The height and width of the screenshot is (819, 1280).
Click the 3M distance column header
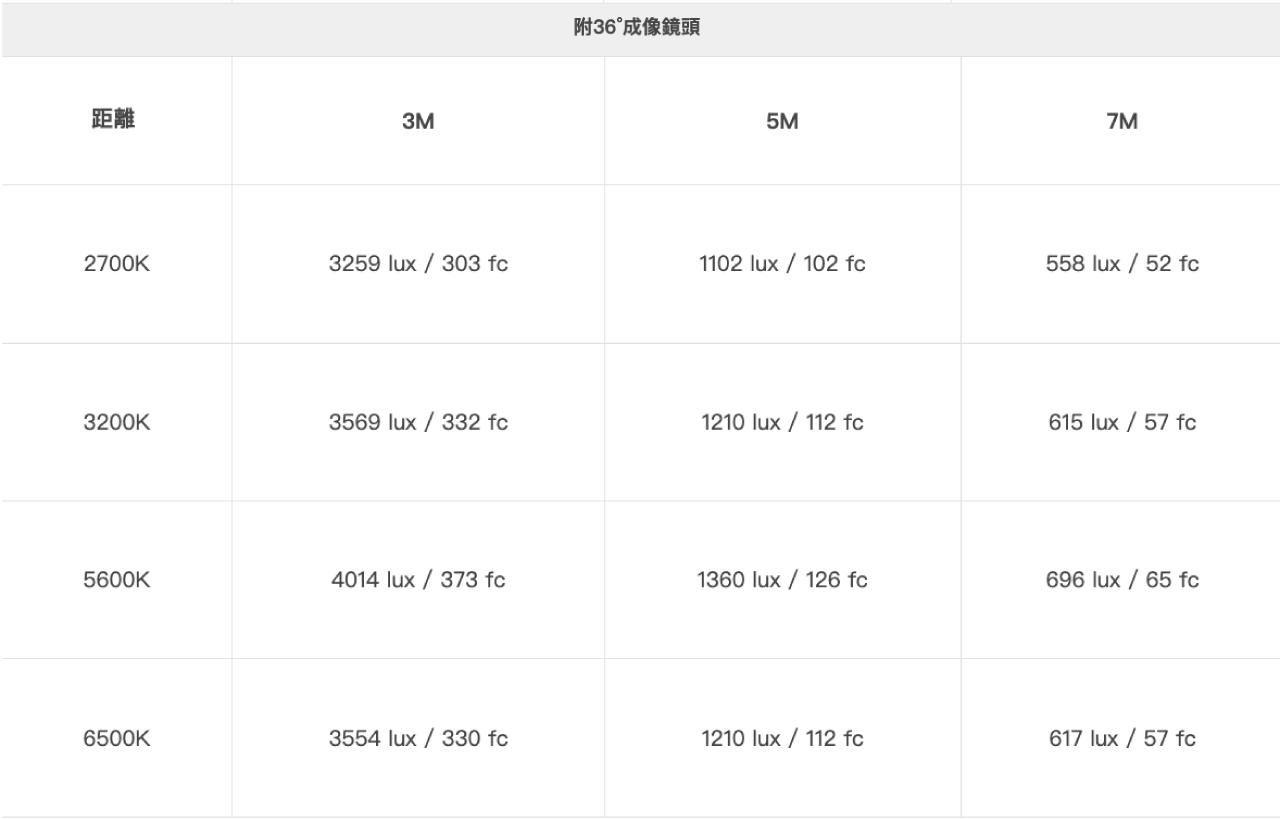pyautogui.click(x=418, y=121)
